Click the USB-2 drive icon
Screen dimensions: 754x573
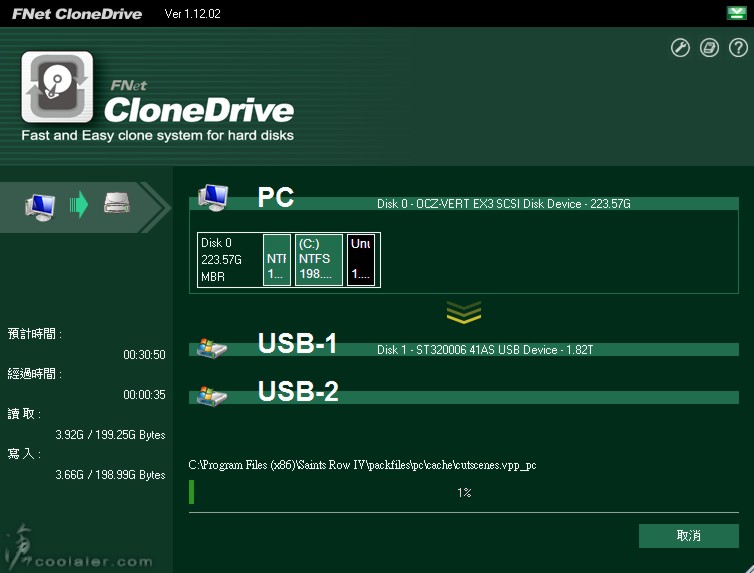coord(212,396)
